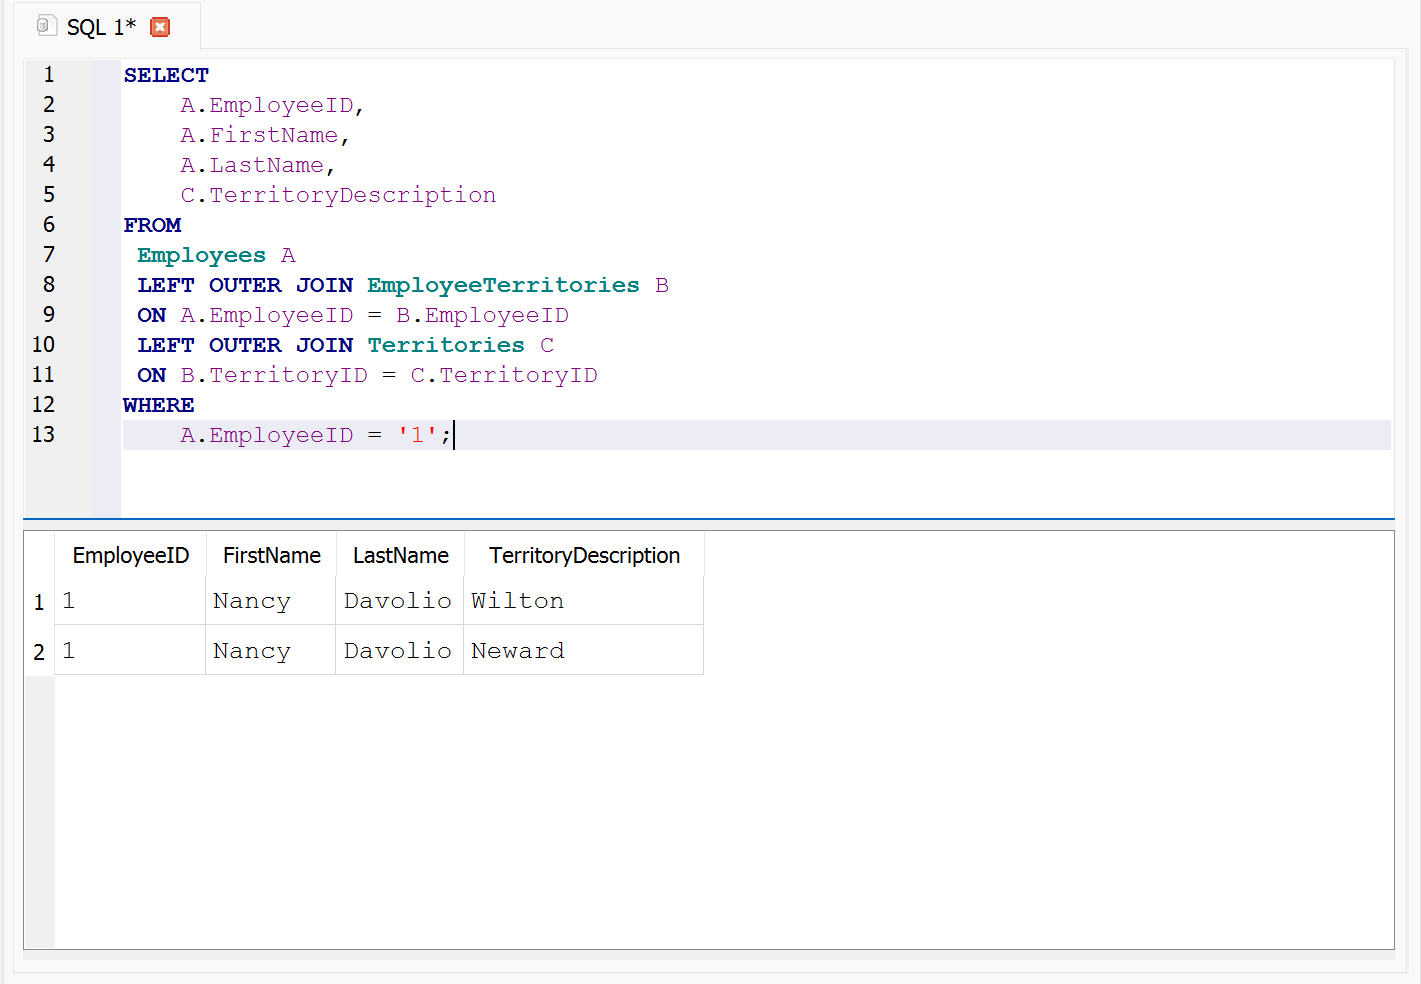Click the top-left corner cell of results grid
Image resolution: width=1421 pixels, height=984 pixels.
(39, 555)
